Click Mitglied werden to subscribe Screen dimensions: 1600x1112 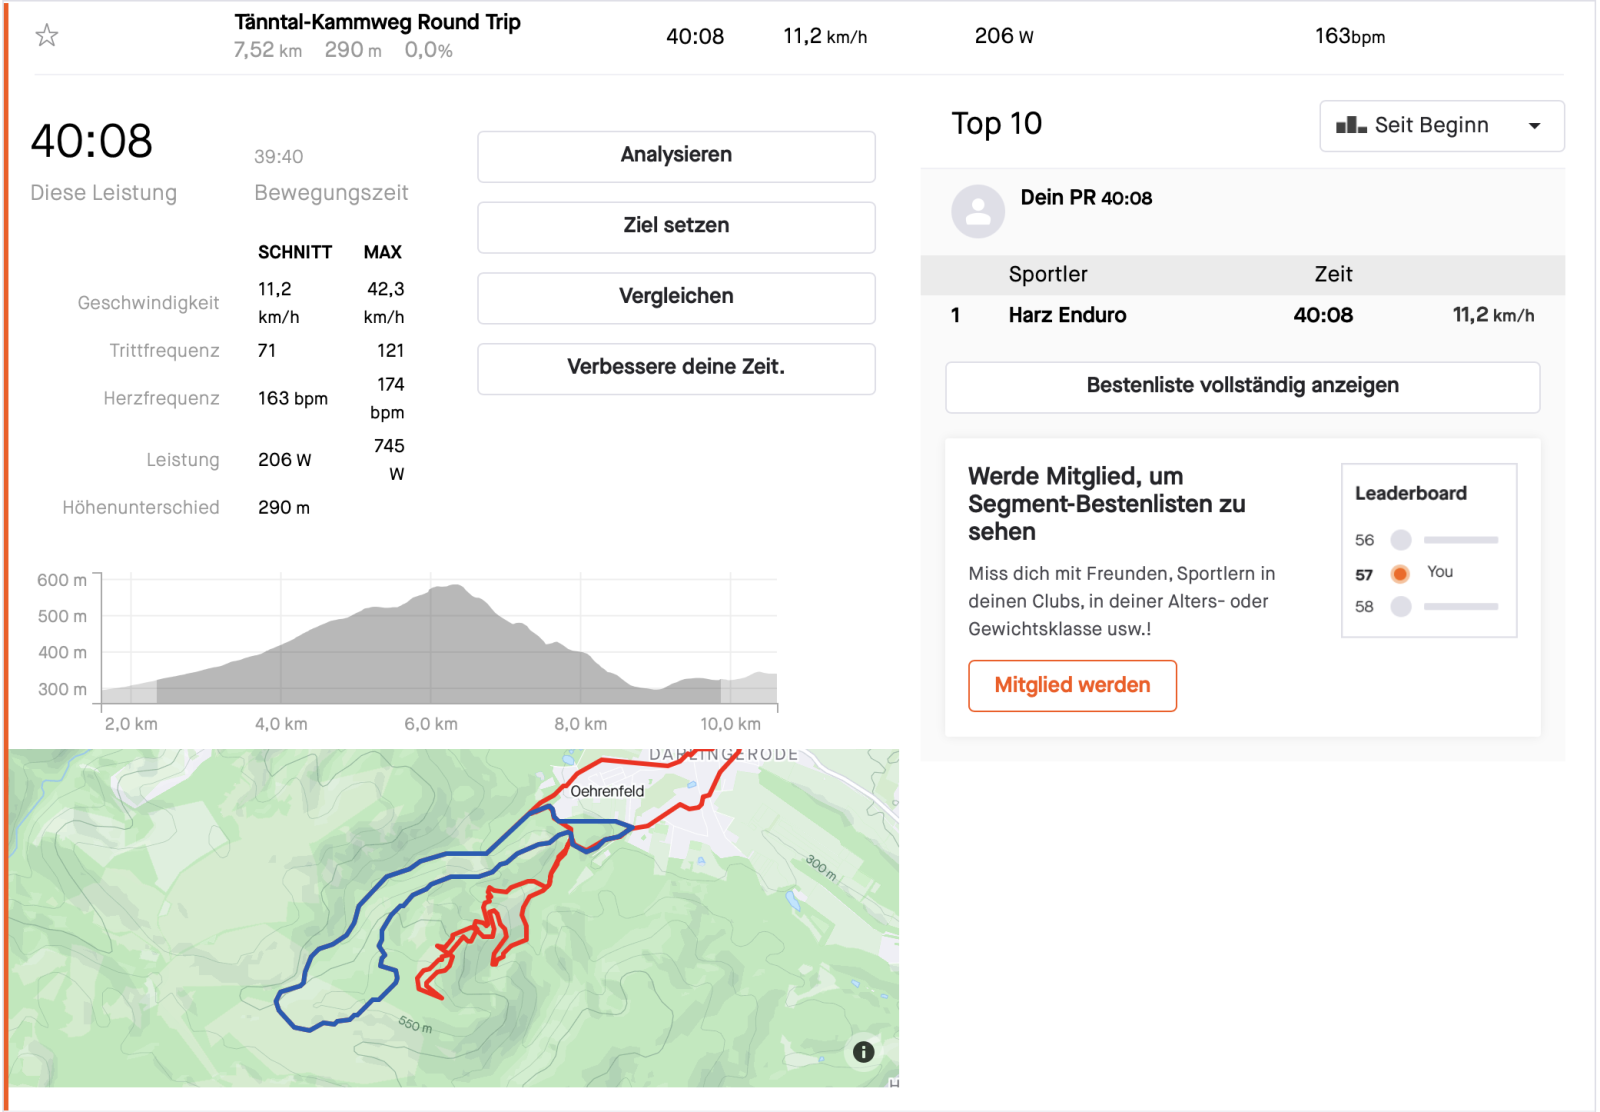pyautogui.click(x=1072, y=686)
